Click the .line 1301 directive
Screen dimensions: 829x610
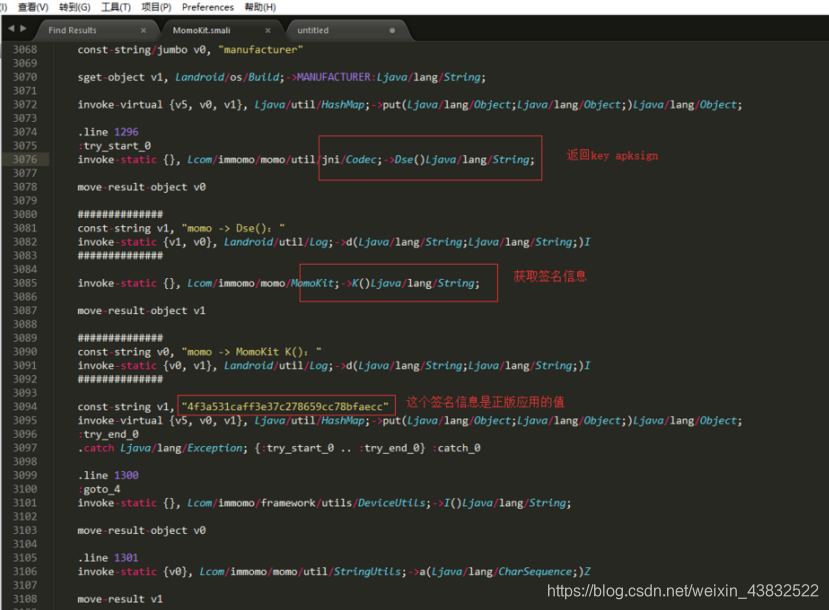point(108,558)
